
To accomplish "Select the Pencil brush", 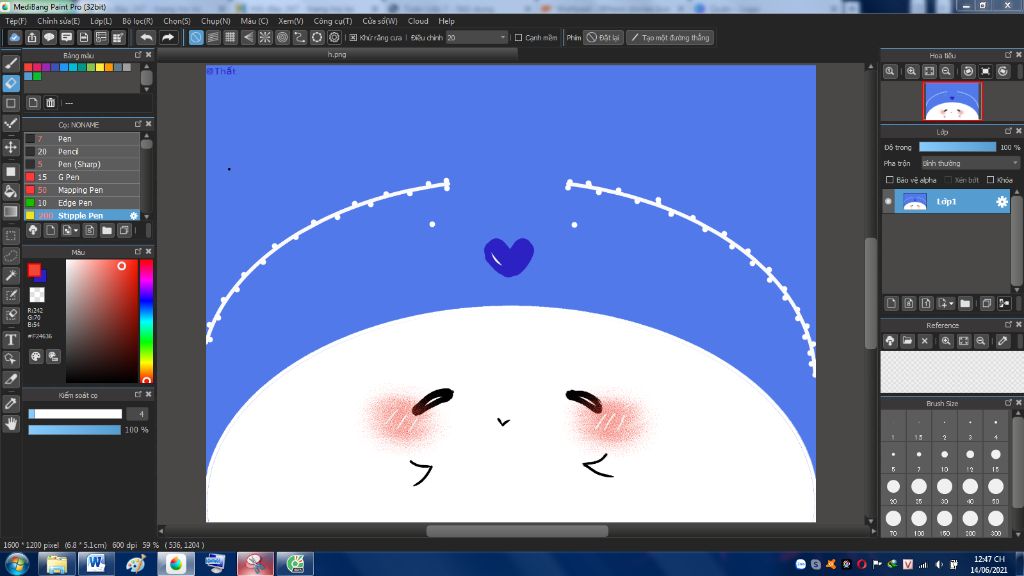I will point(82,152).
